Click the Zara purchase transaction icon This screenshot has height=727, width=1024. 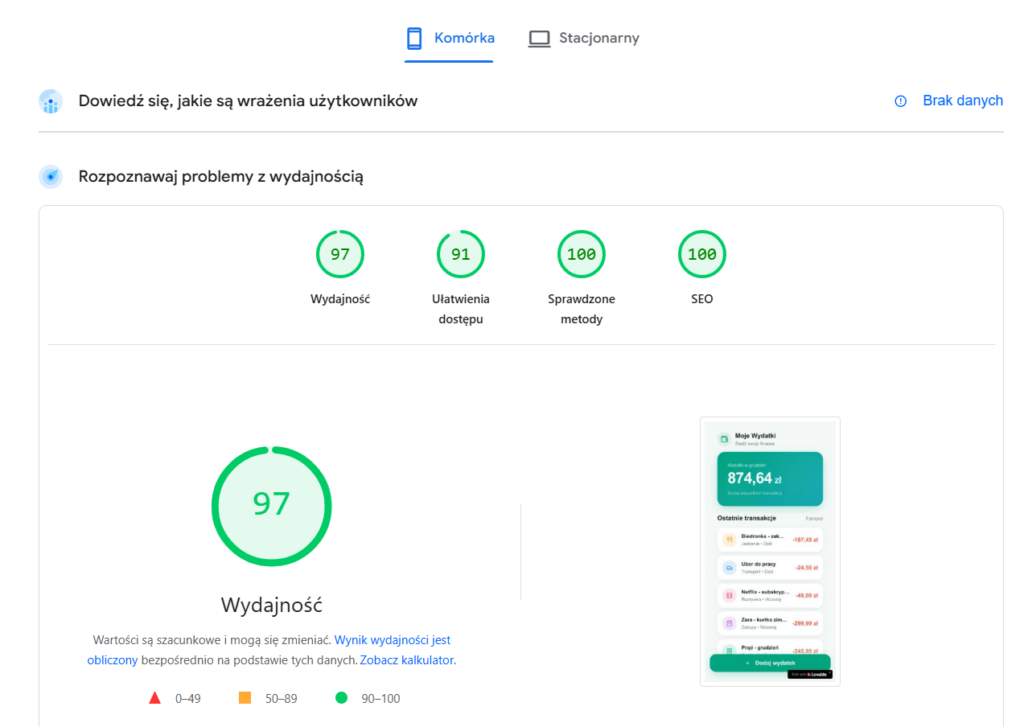click(730, 622)
